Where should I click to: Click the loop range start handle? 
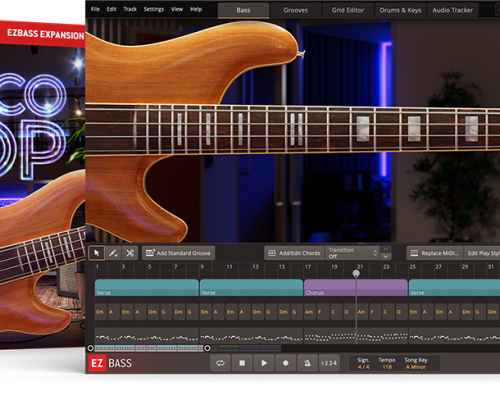[90, 348]
